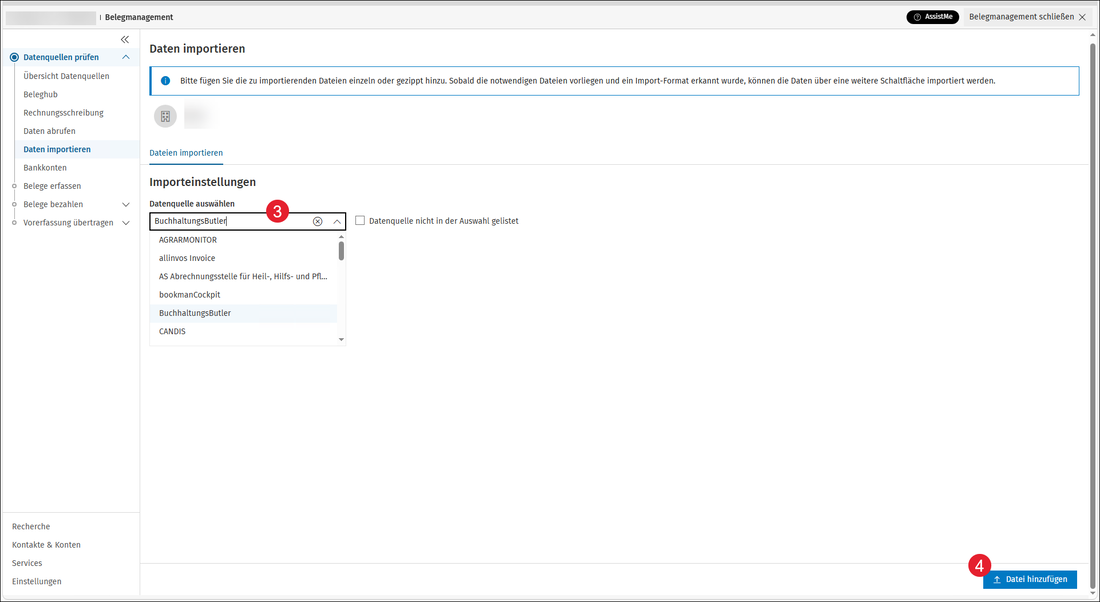Go to Belege erfassen
The width and height of the screenshot is (1100, 602).
[52, 186]
